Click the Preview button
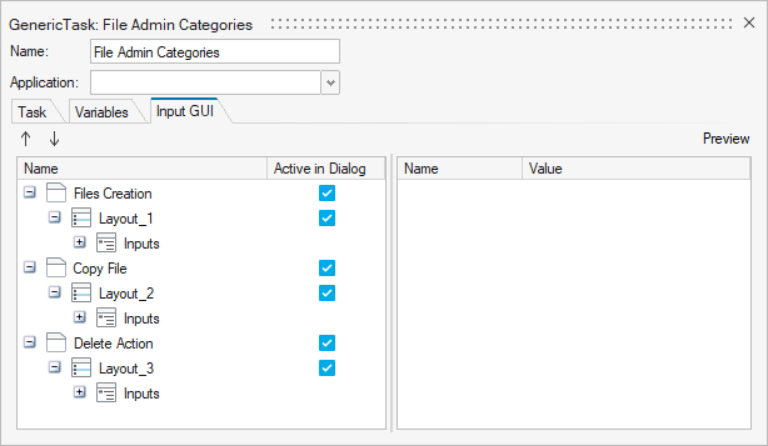 tap(726, 139)
